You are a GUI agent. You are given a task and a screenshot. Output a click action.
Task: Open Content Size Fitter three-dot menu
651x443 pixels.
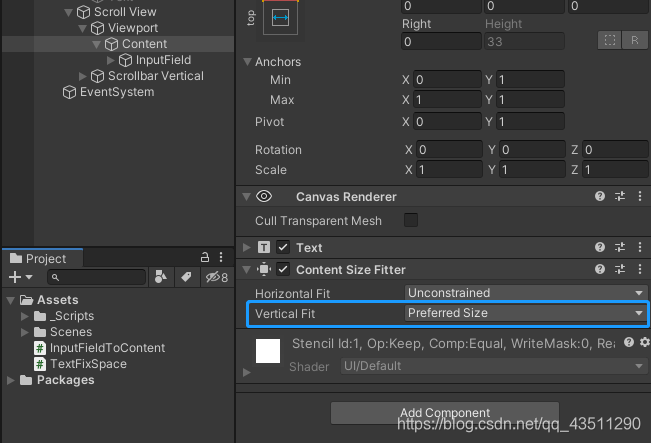(640, 269)
